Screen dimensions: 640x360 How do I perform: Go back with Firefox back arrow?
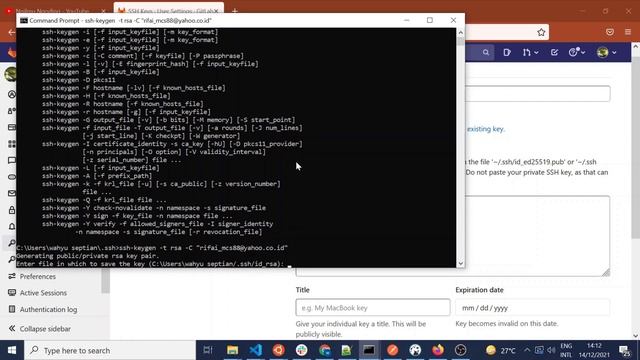click(11, 32)
